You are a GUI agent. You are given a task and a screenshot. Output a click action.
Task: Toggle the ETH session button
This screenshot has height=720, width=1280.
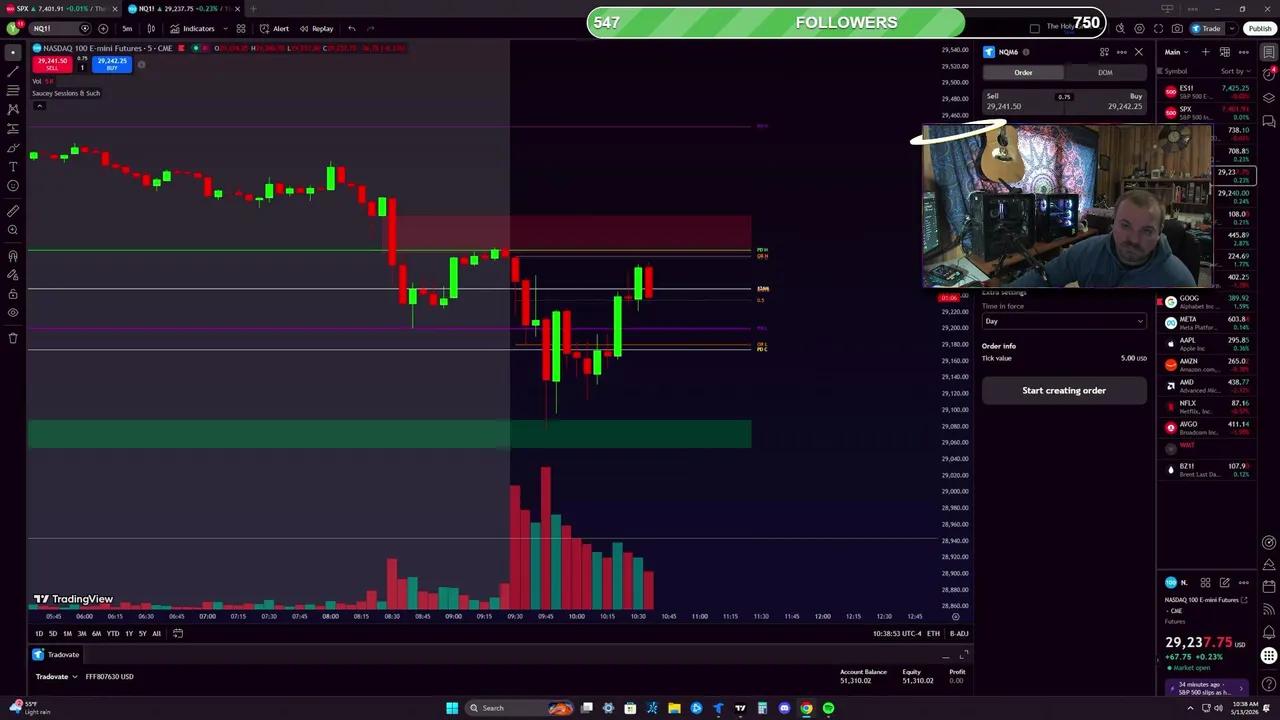click(x=933, y=633)
